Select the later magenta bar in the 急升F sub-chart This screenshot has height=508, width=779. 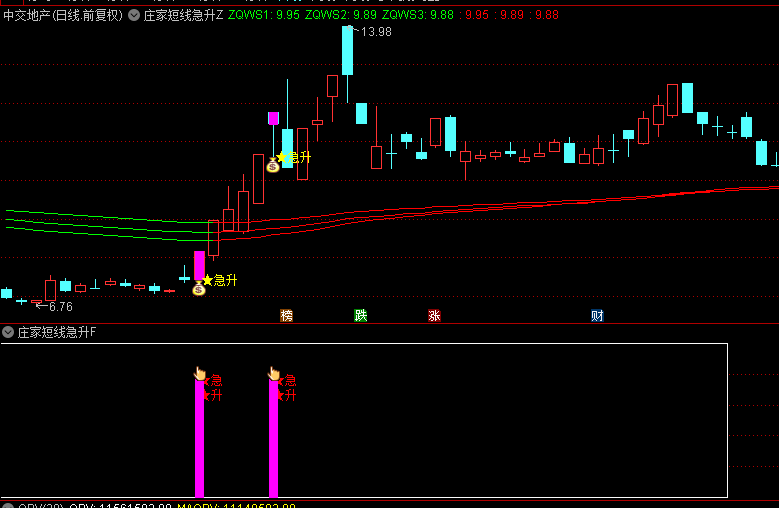(x=273, y=438)
